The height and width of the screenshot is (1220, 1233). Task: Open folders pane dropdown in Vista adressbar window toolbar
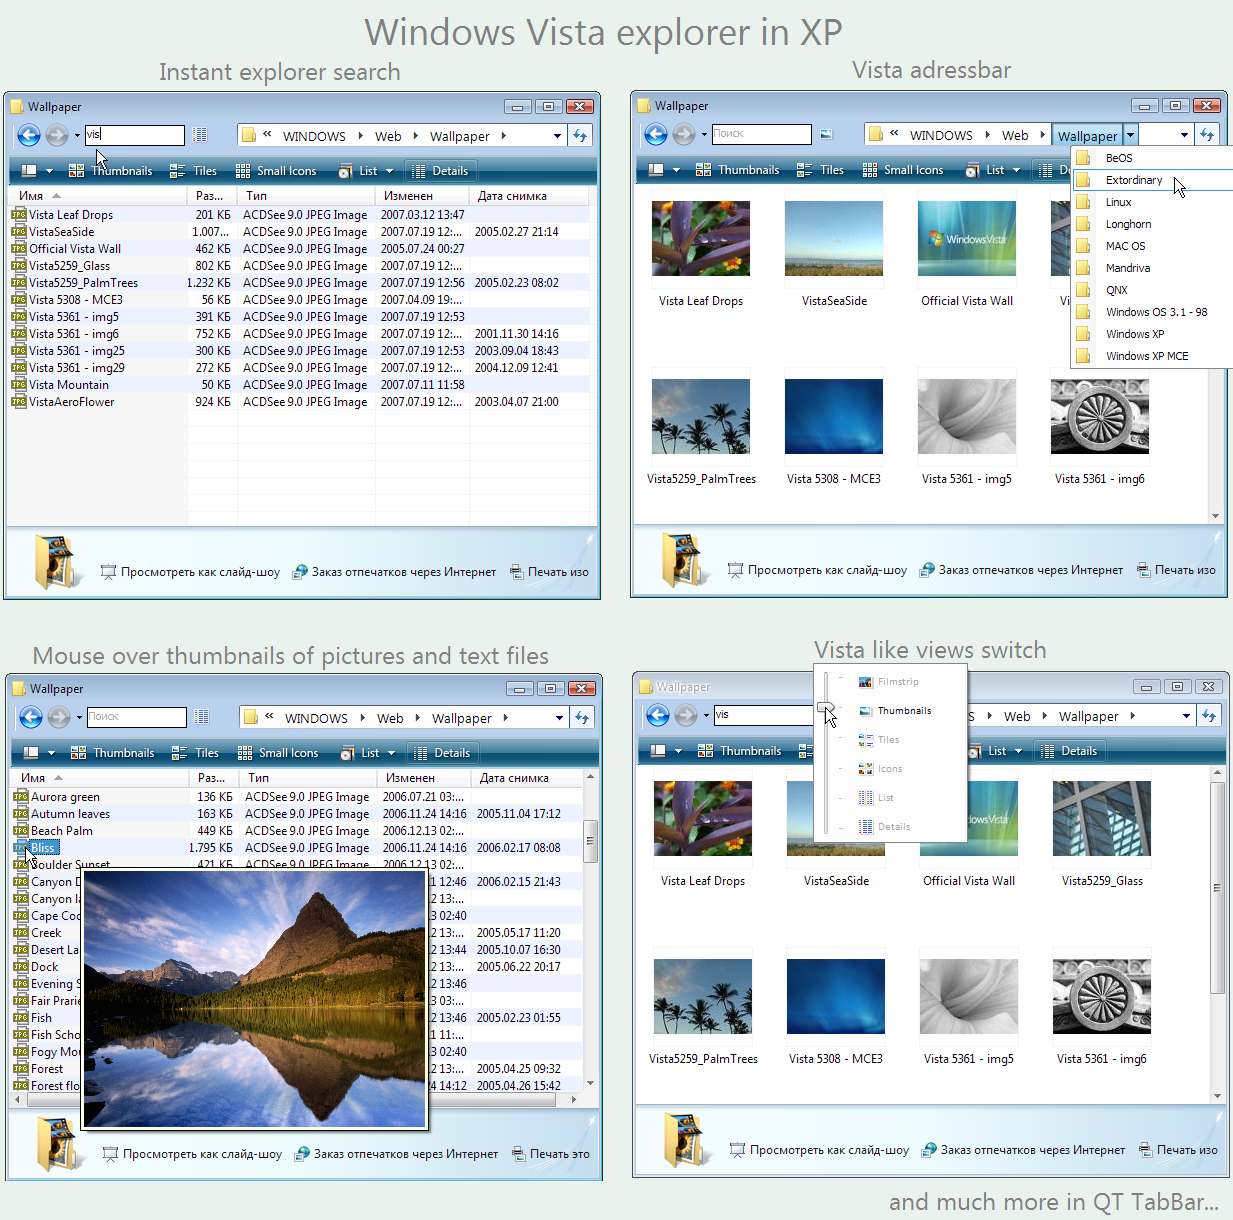[676, 170]
